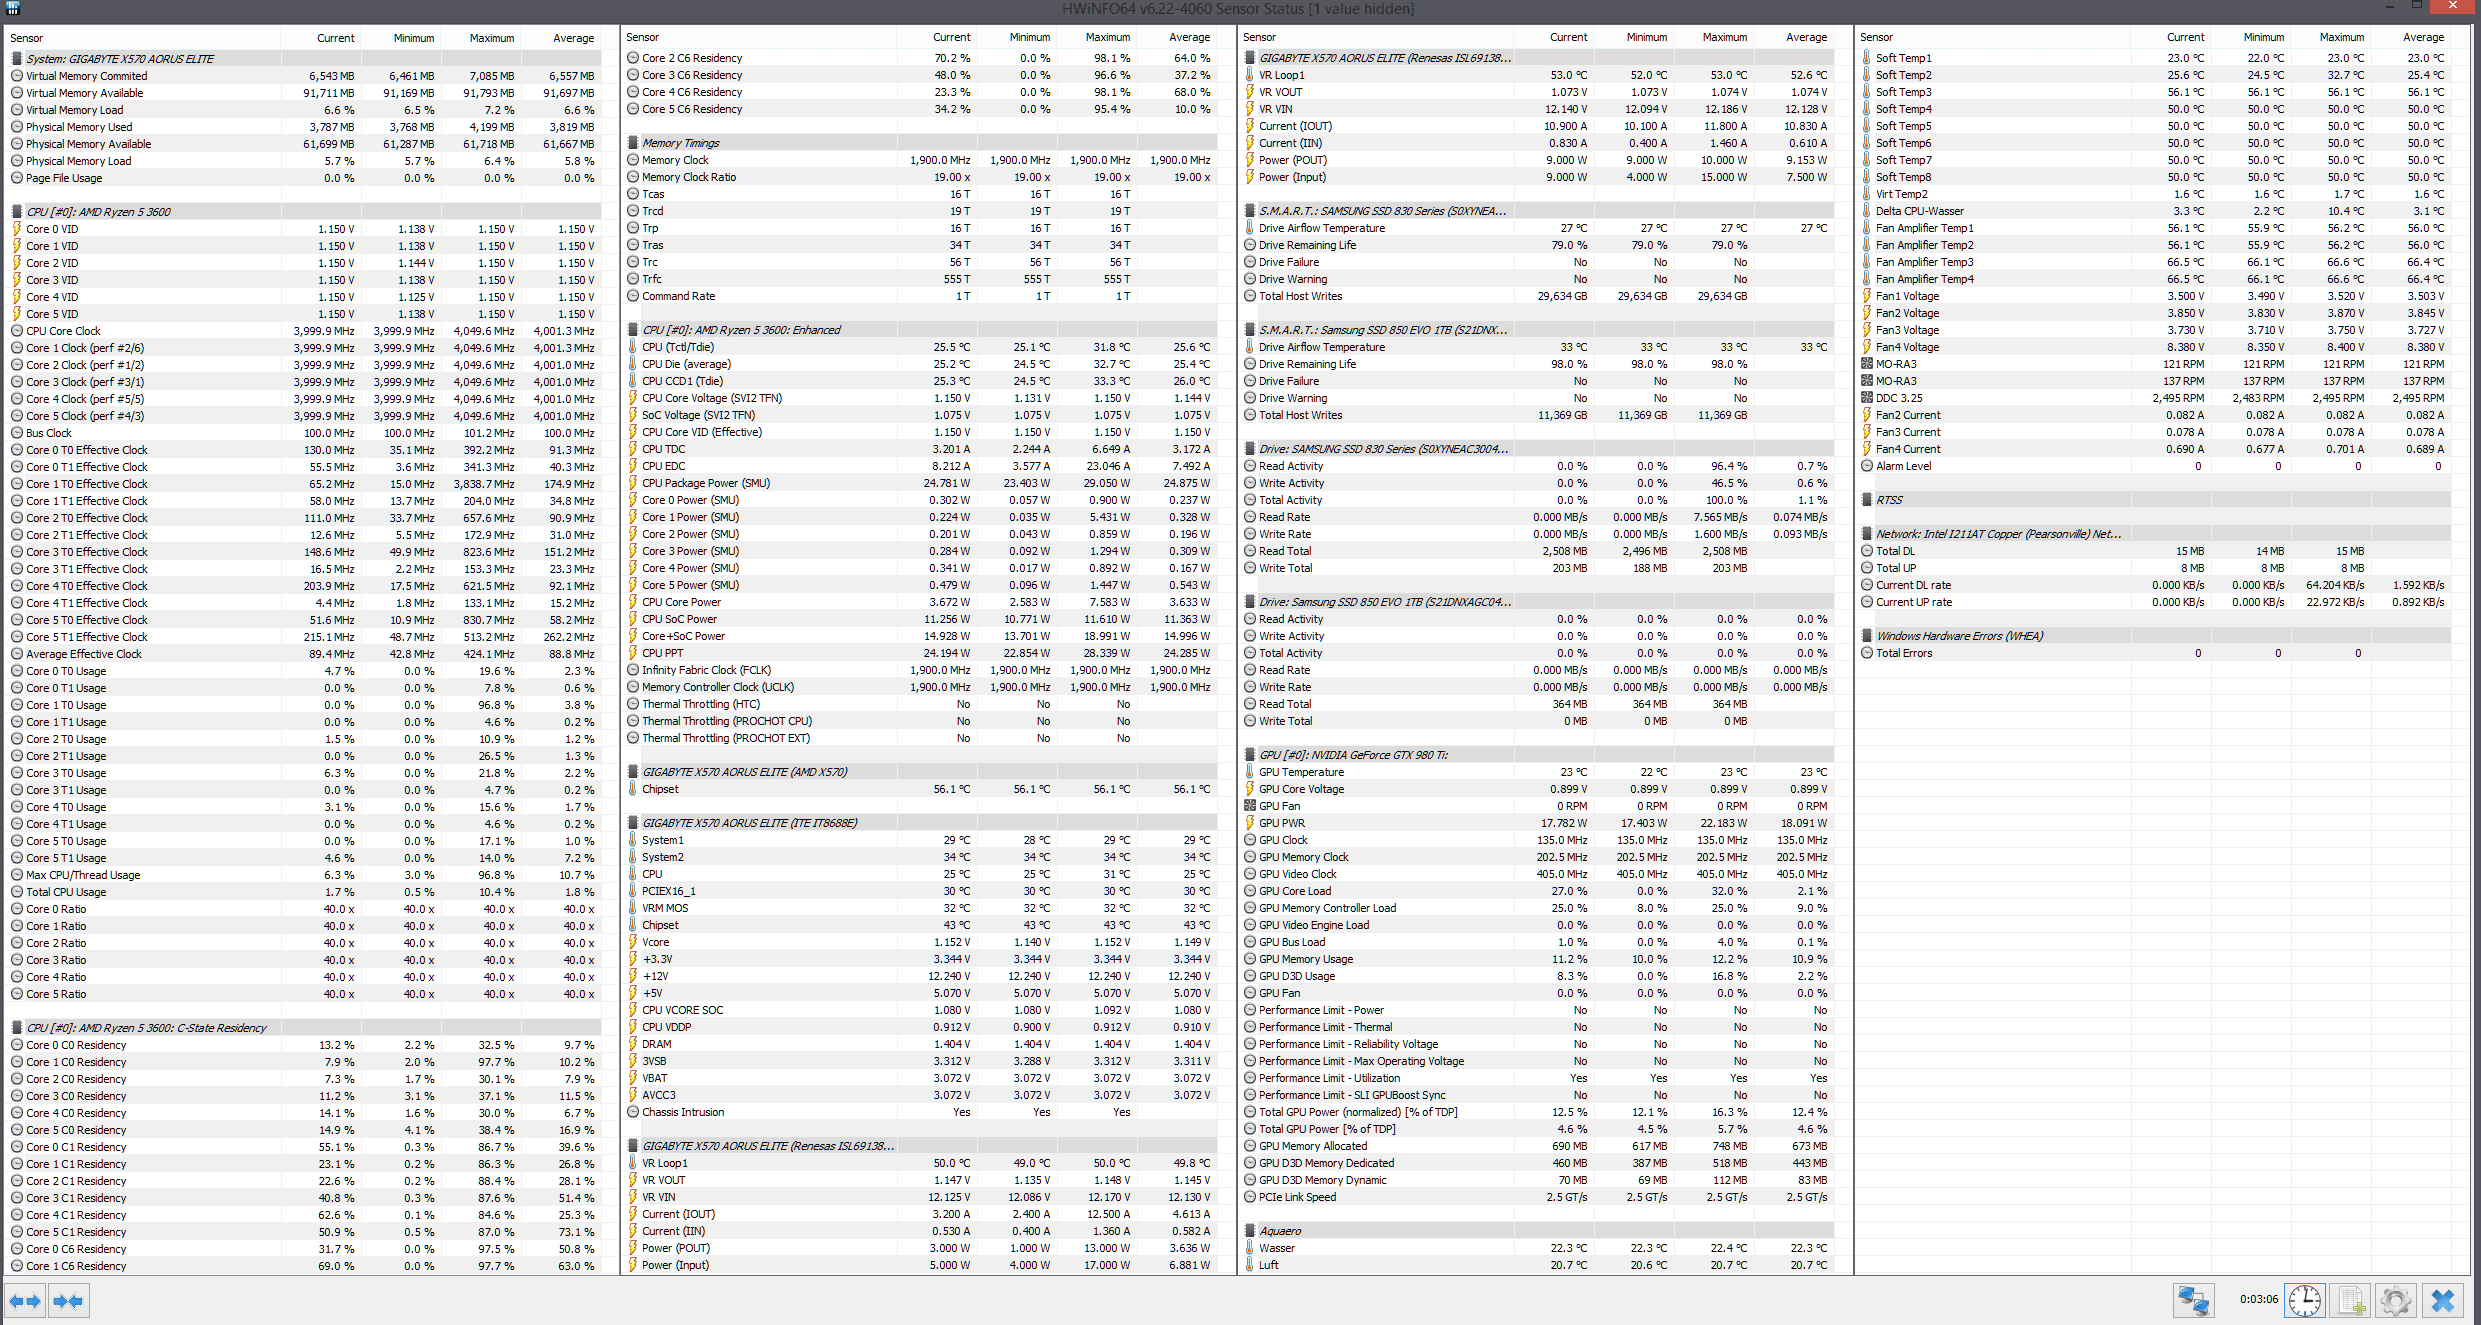Select the Delta CPU-Wasser row

click(2155, 211)
